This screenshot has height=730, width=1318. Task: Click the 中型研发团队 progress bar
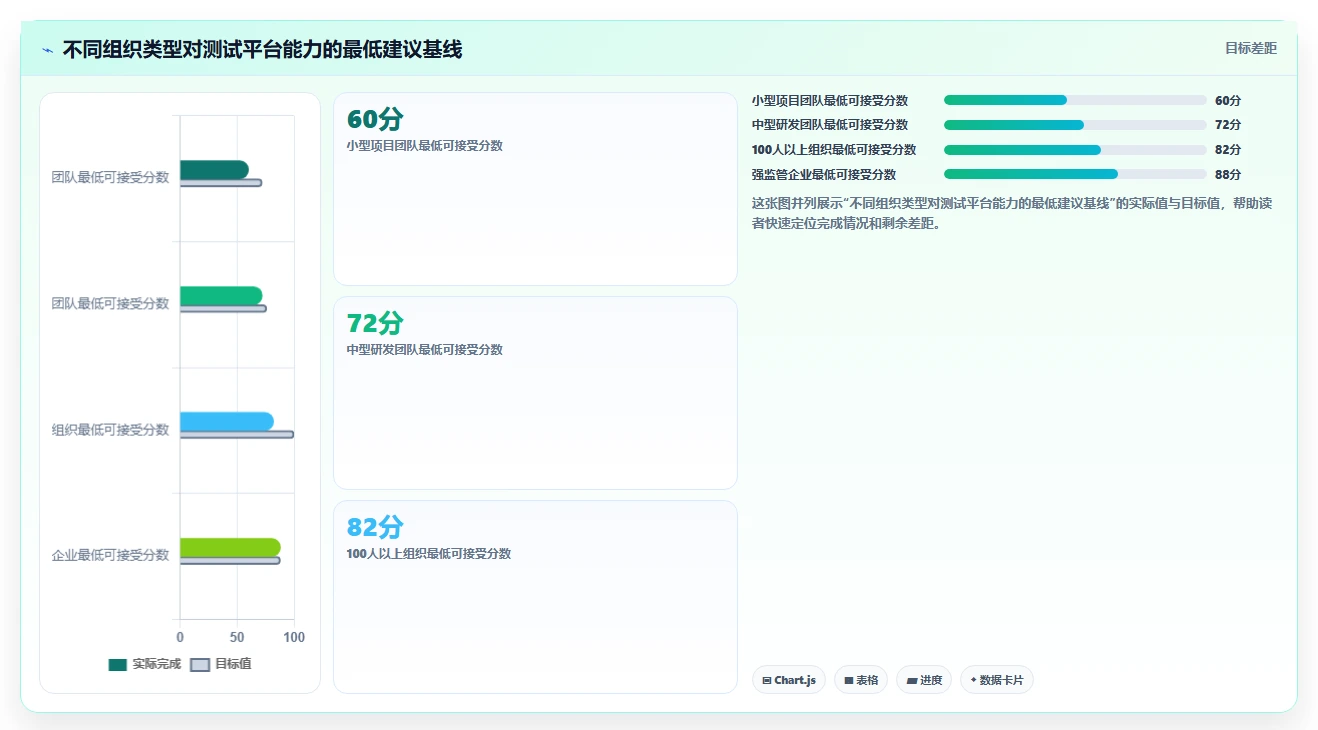(1075, 125)
